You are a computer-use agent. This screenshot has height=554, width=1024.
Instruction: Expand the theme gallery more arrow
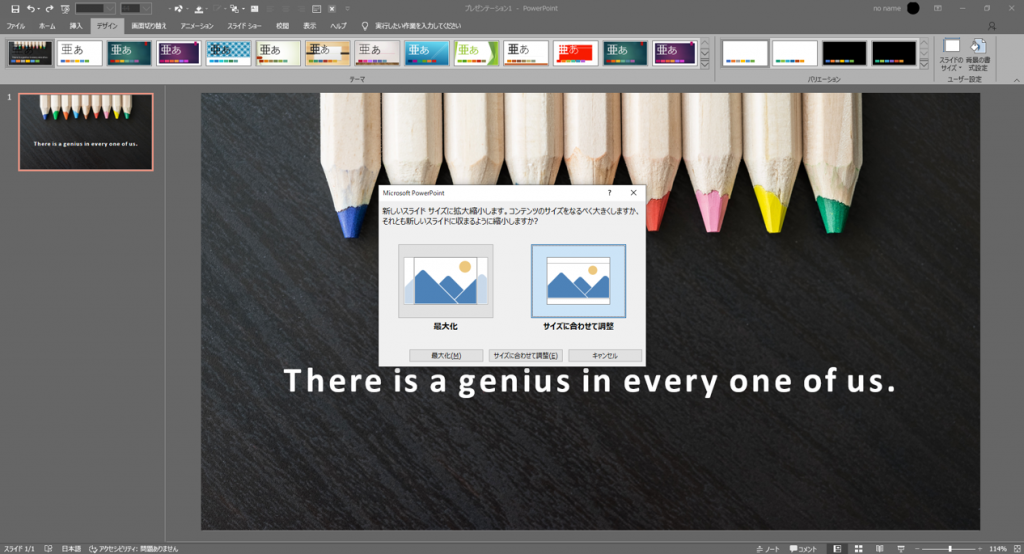(x=706, y=66)
